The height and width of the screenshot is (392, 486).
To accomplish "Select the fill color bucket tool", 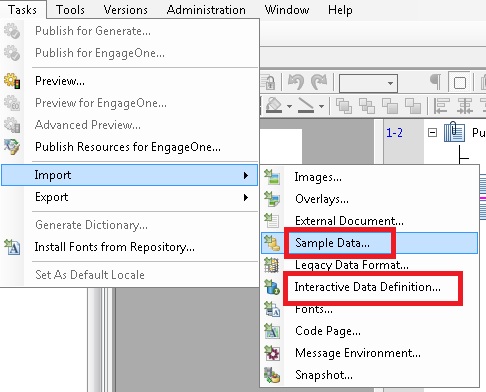I will pyautogui.click(x=274, y=105).
